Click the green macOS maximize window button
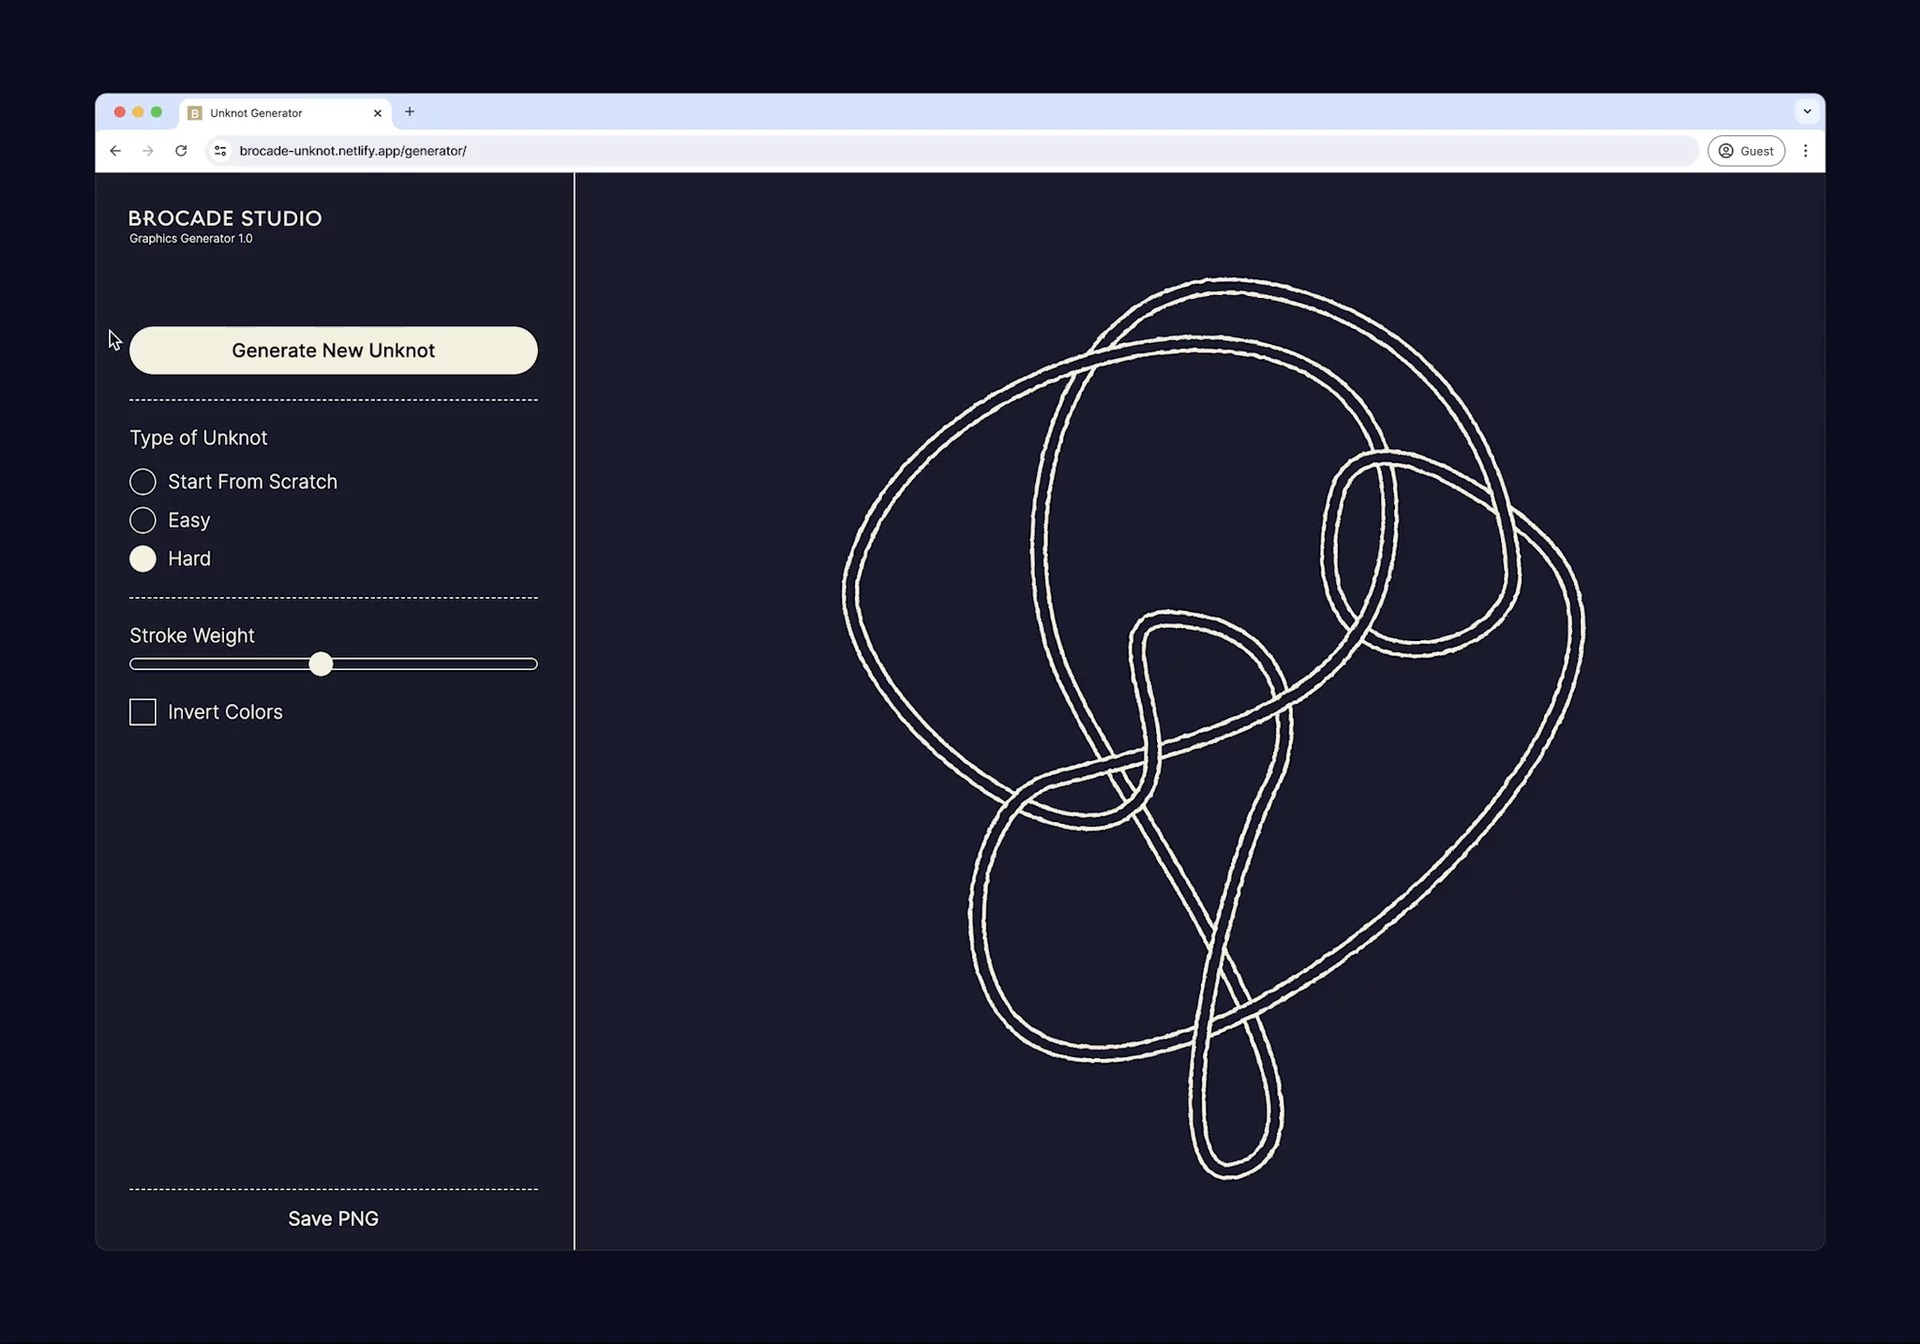The width and height of the screenshot is (1920, 1344). tap(156, 112)
